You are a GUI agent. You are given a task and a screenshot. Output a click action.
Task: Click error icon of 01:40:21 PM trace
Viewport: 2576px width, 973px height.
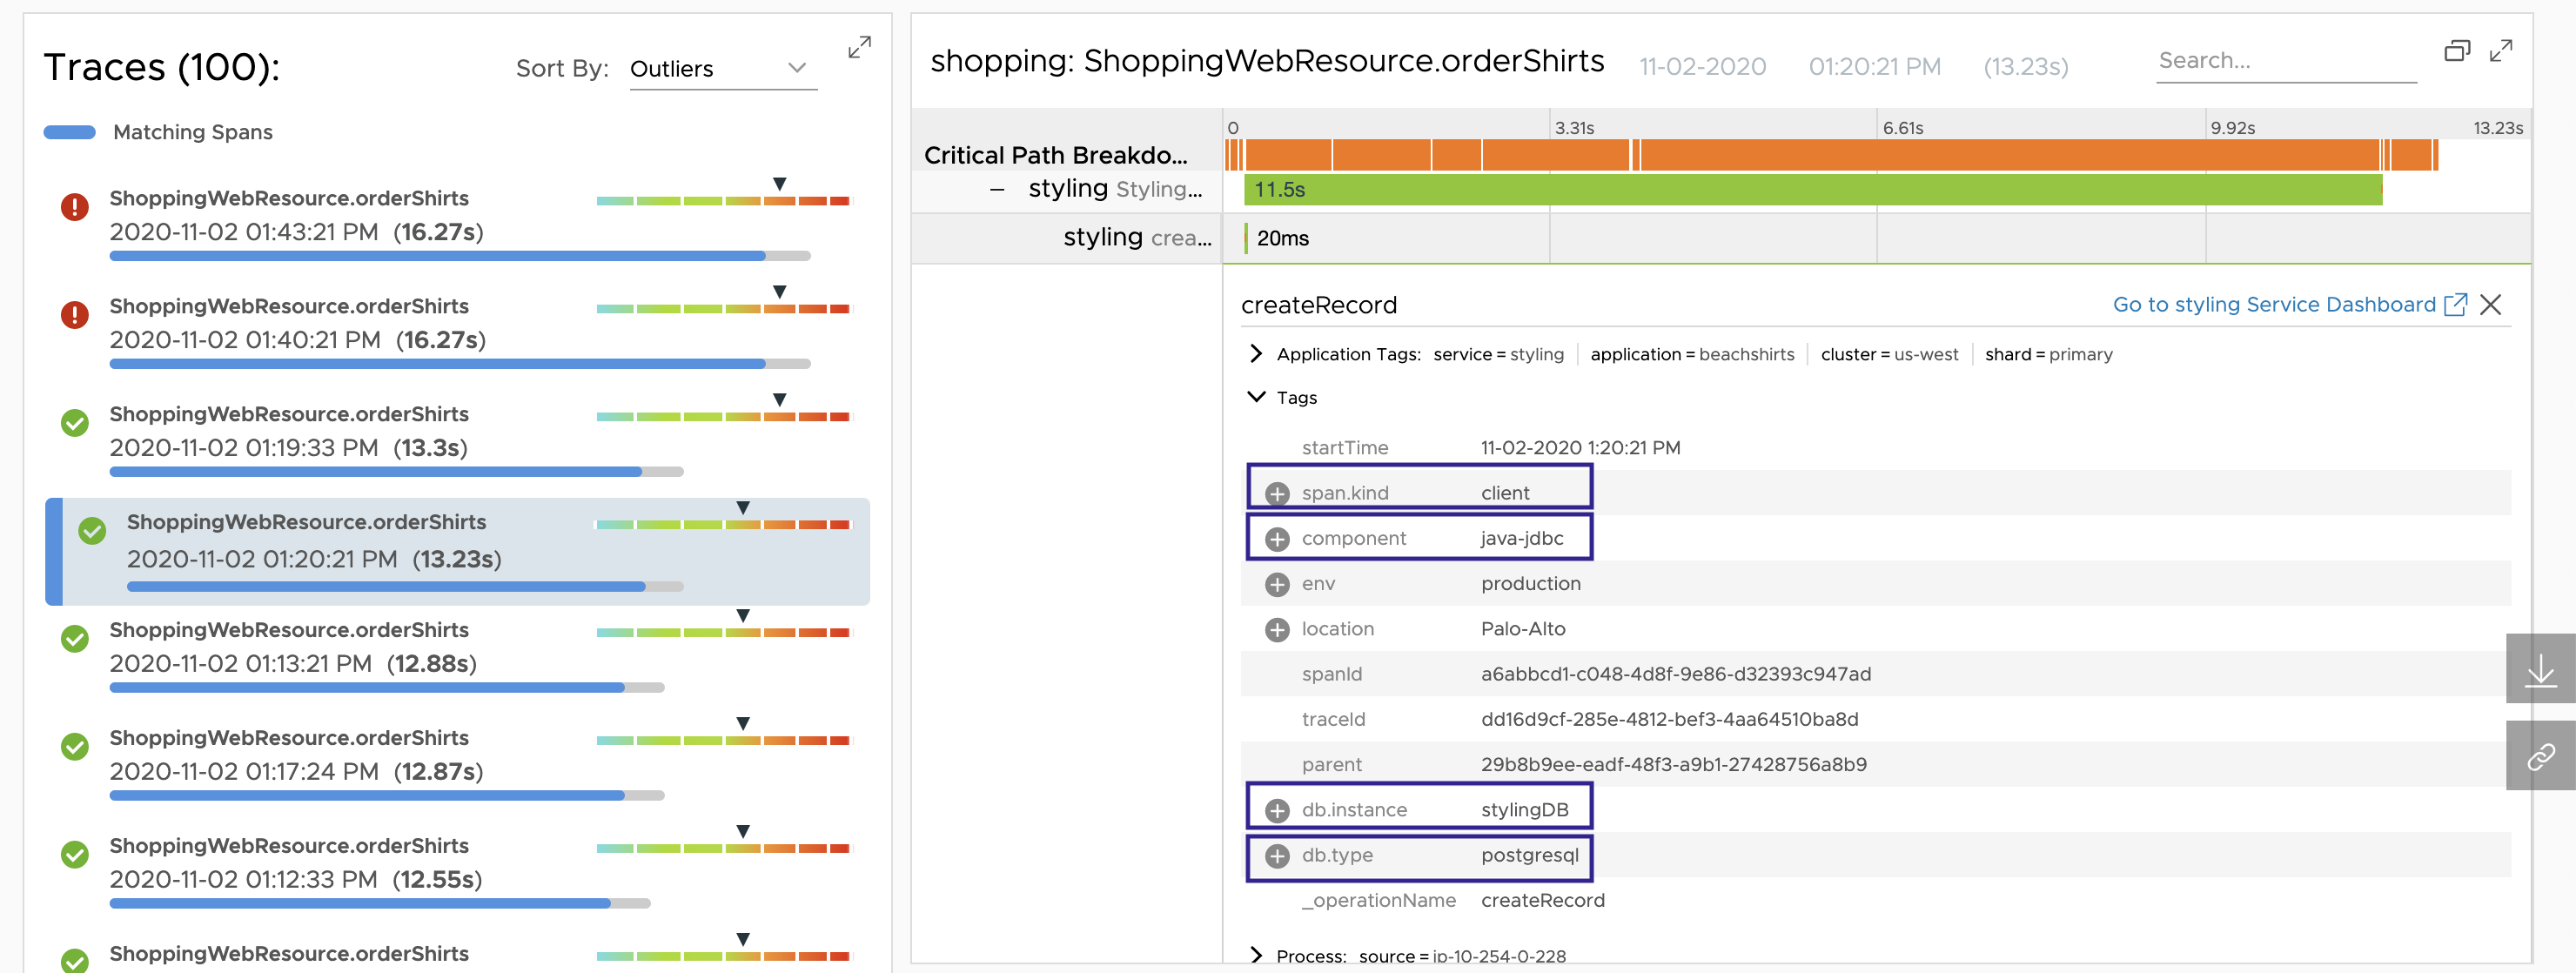(75, 315)
